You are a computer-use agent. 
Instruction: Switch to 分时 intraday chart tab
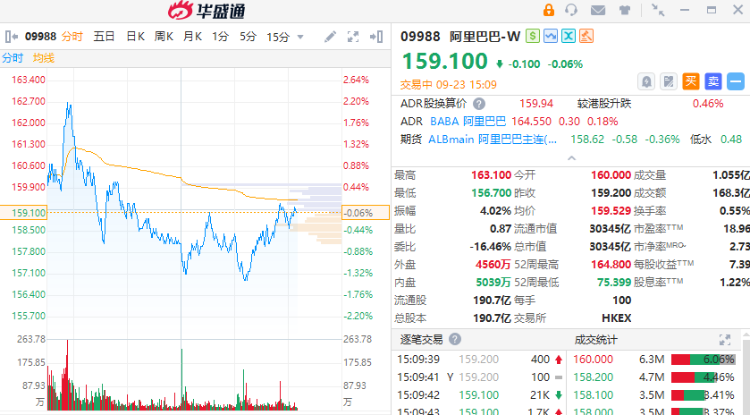point(72,36)
